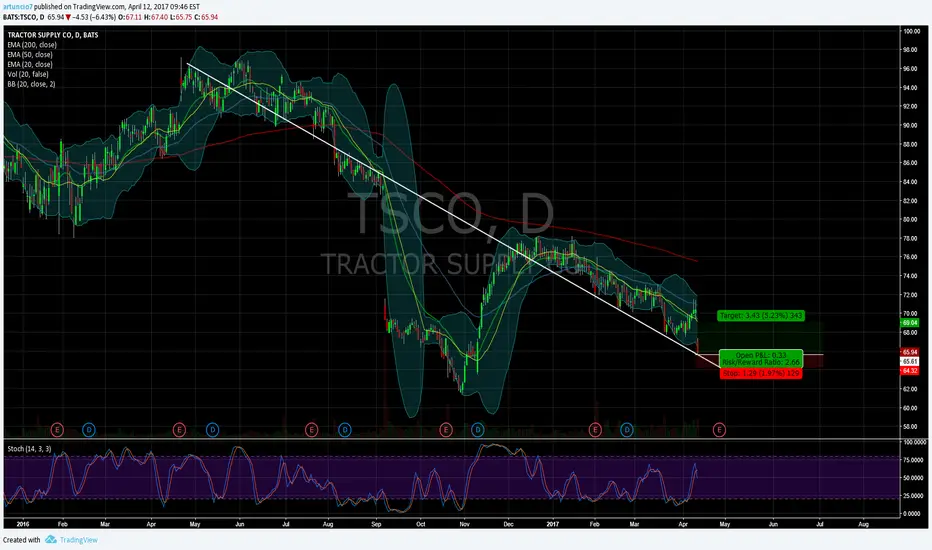Click the dividend D marker between Aug and Sep

coord(344,429)
